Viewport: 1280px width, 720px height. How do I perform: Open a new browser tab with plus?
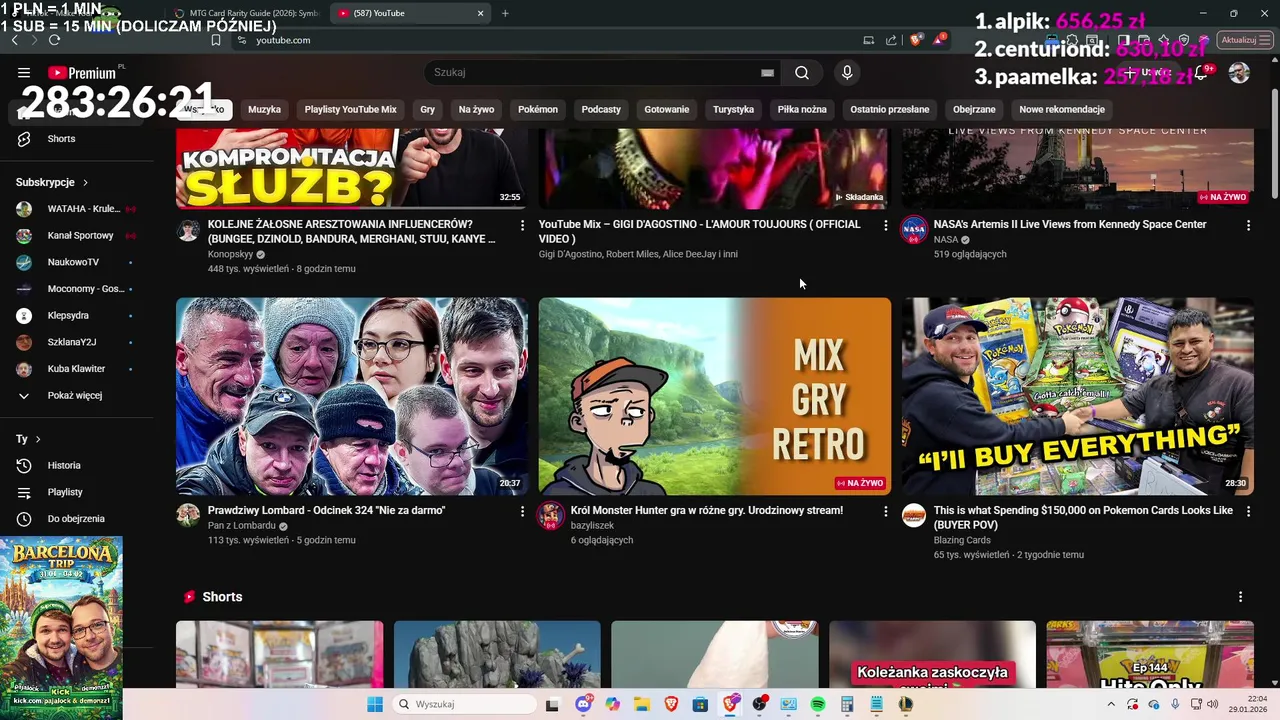point(505,13)
